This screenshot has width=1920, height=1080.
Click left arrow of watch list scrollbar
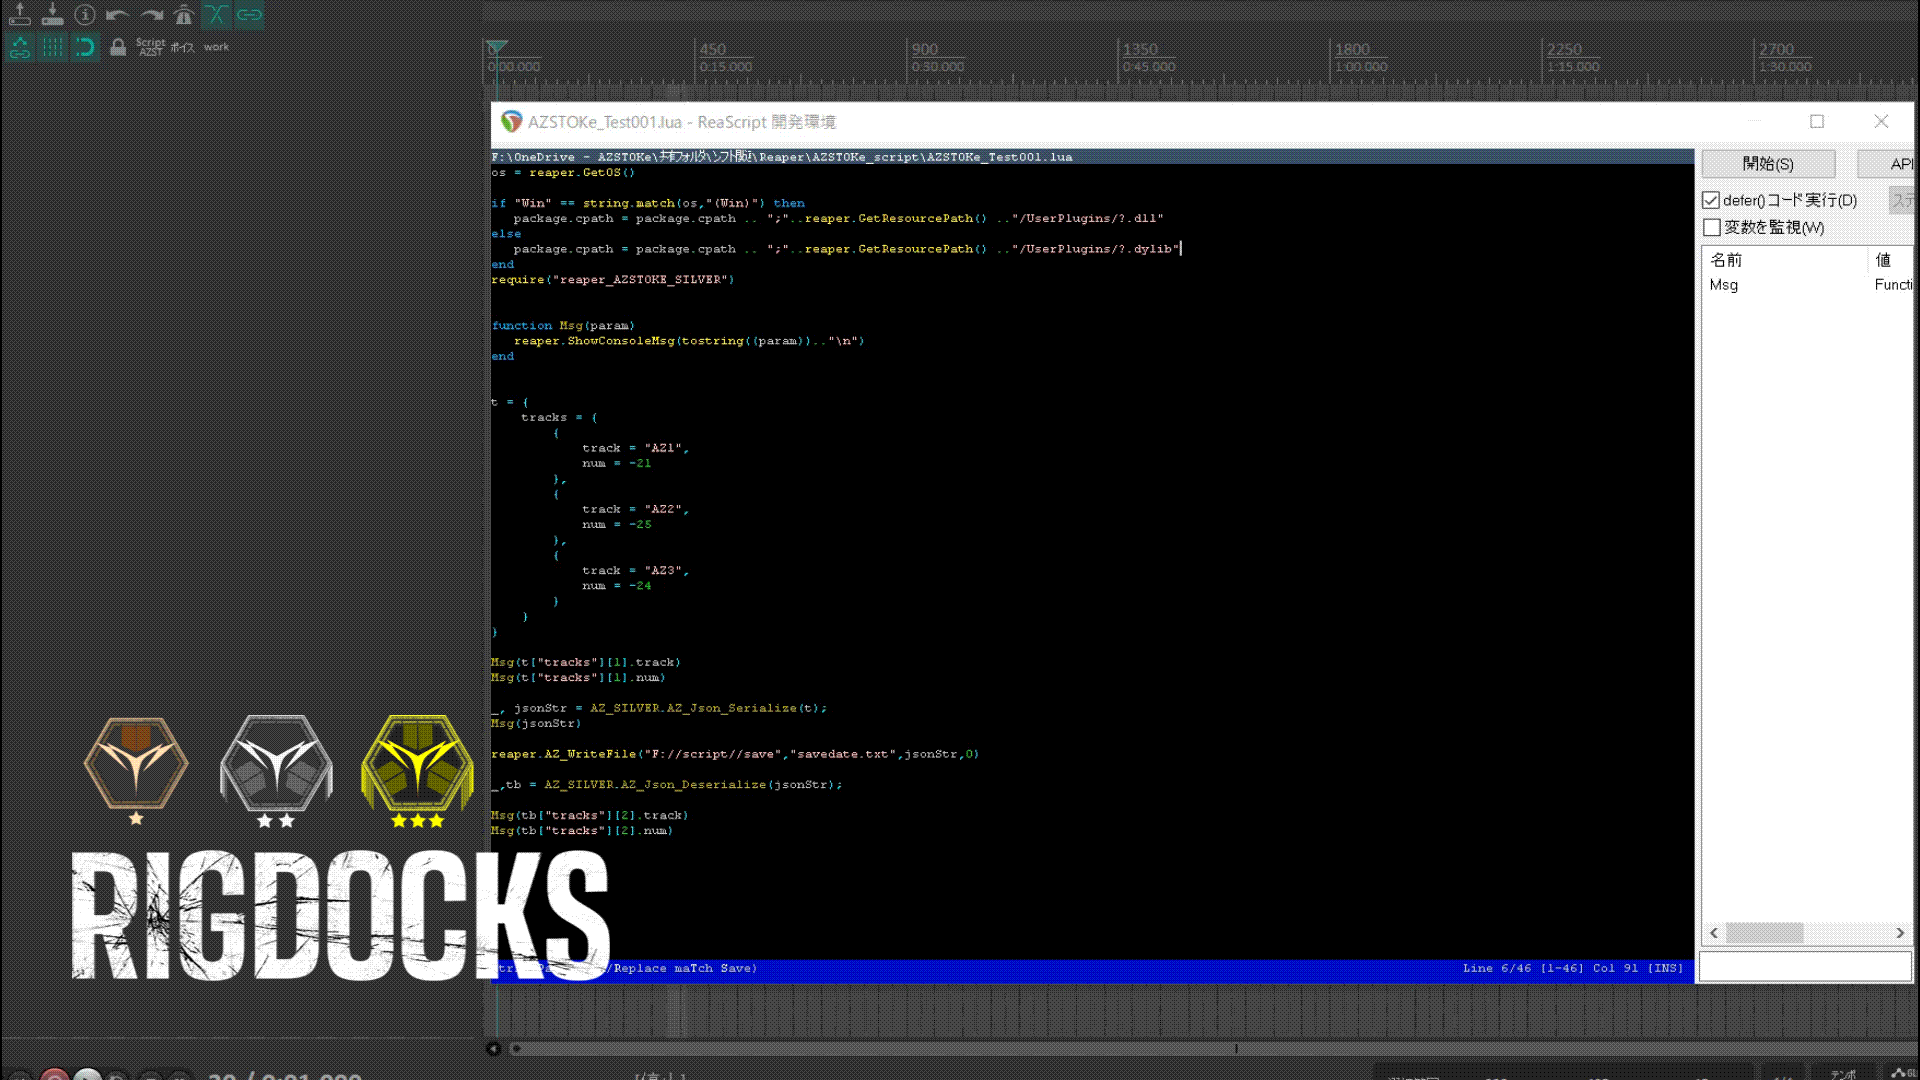click(x=1714, y=933)
